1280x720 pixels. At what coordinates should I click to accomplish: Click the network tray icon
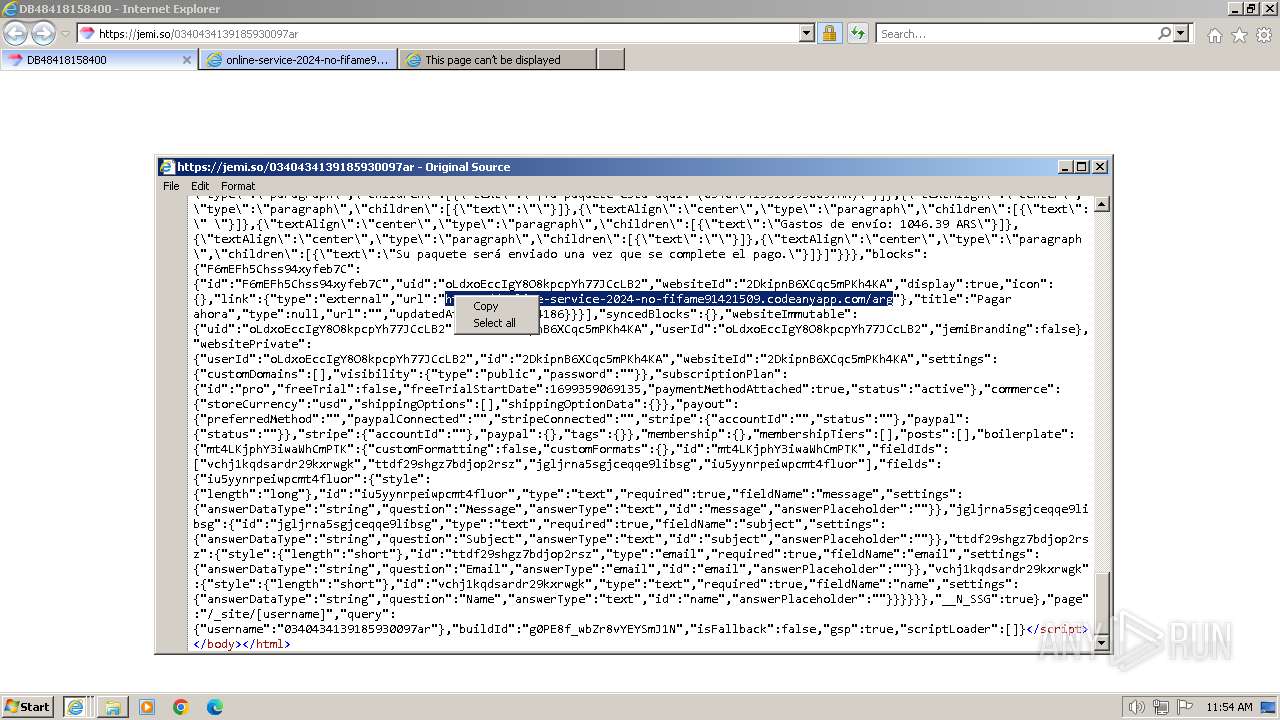pos(1162,707)
